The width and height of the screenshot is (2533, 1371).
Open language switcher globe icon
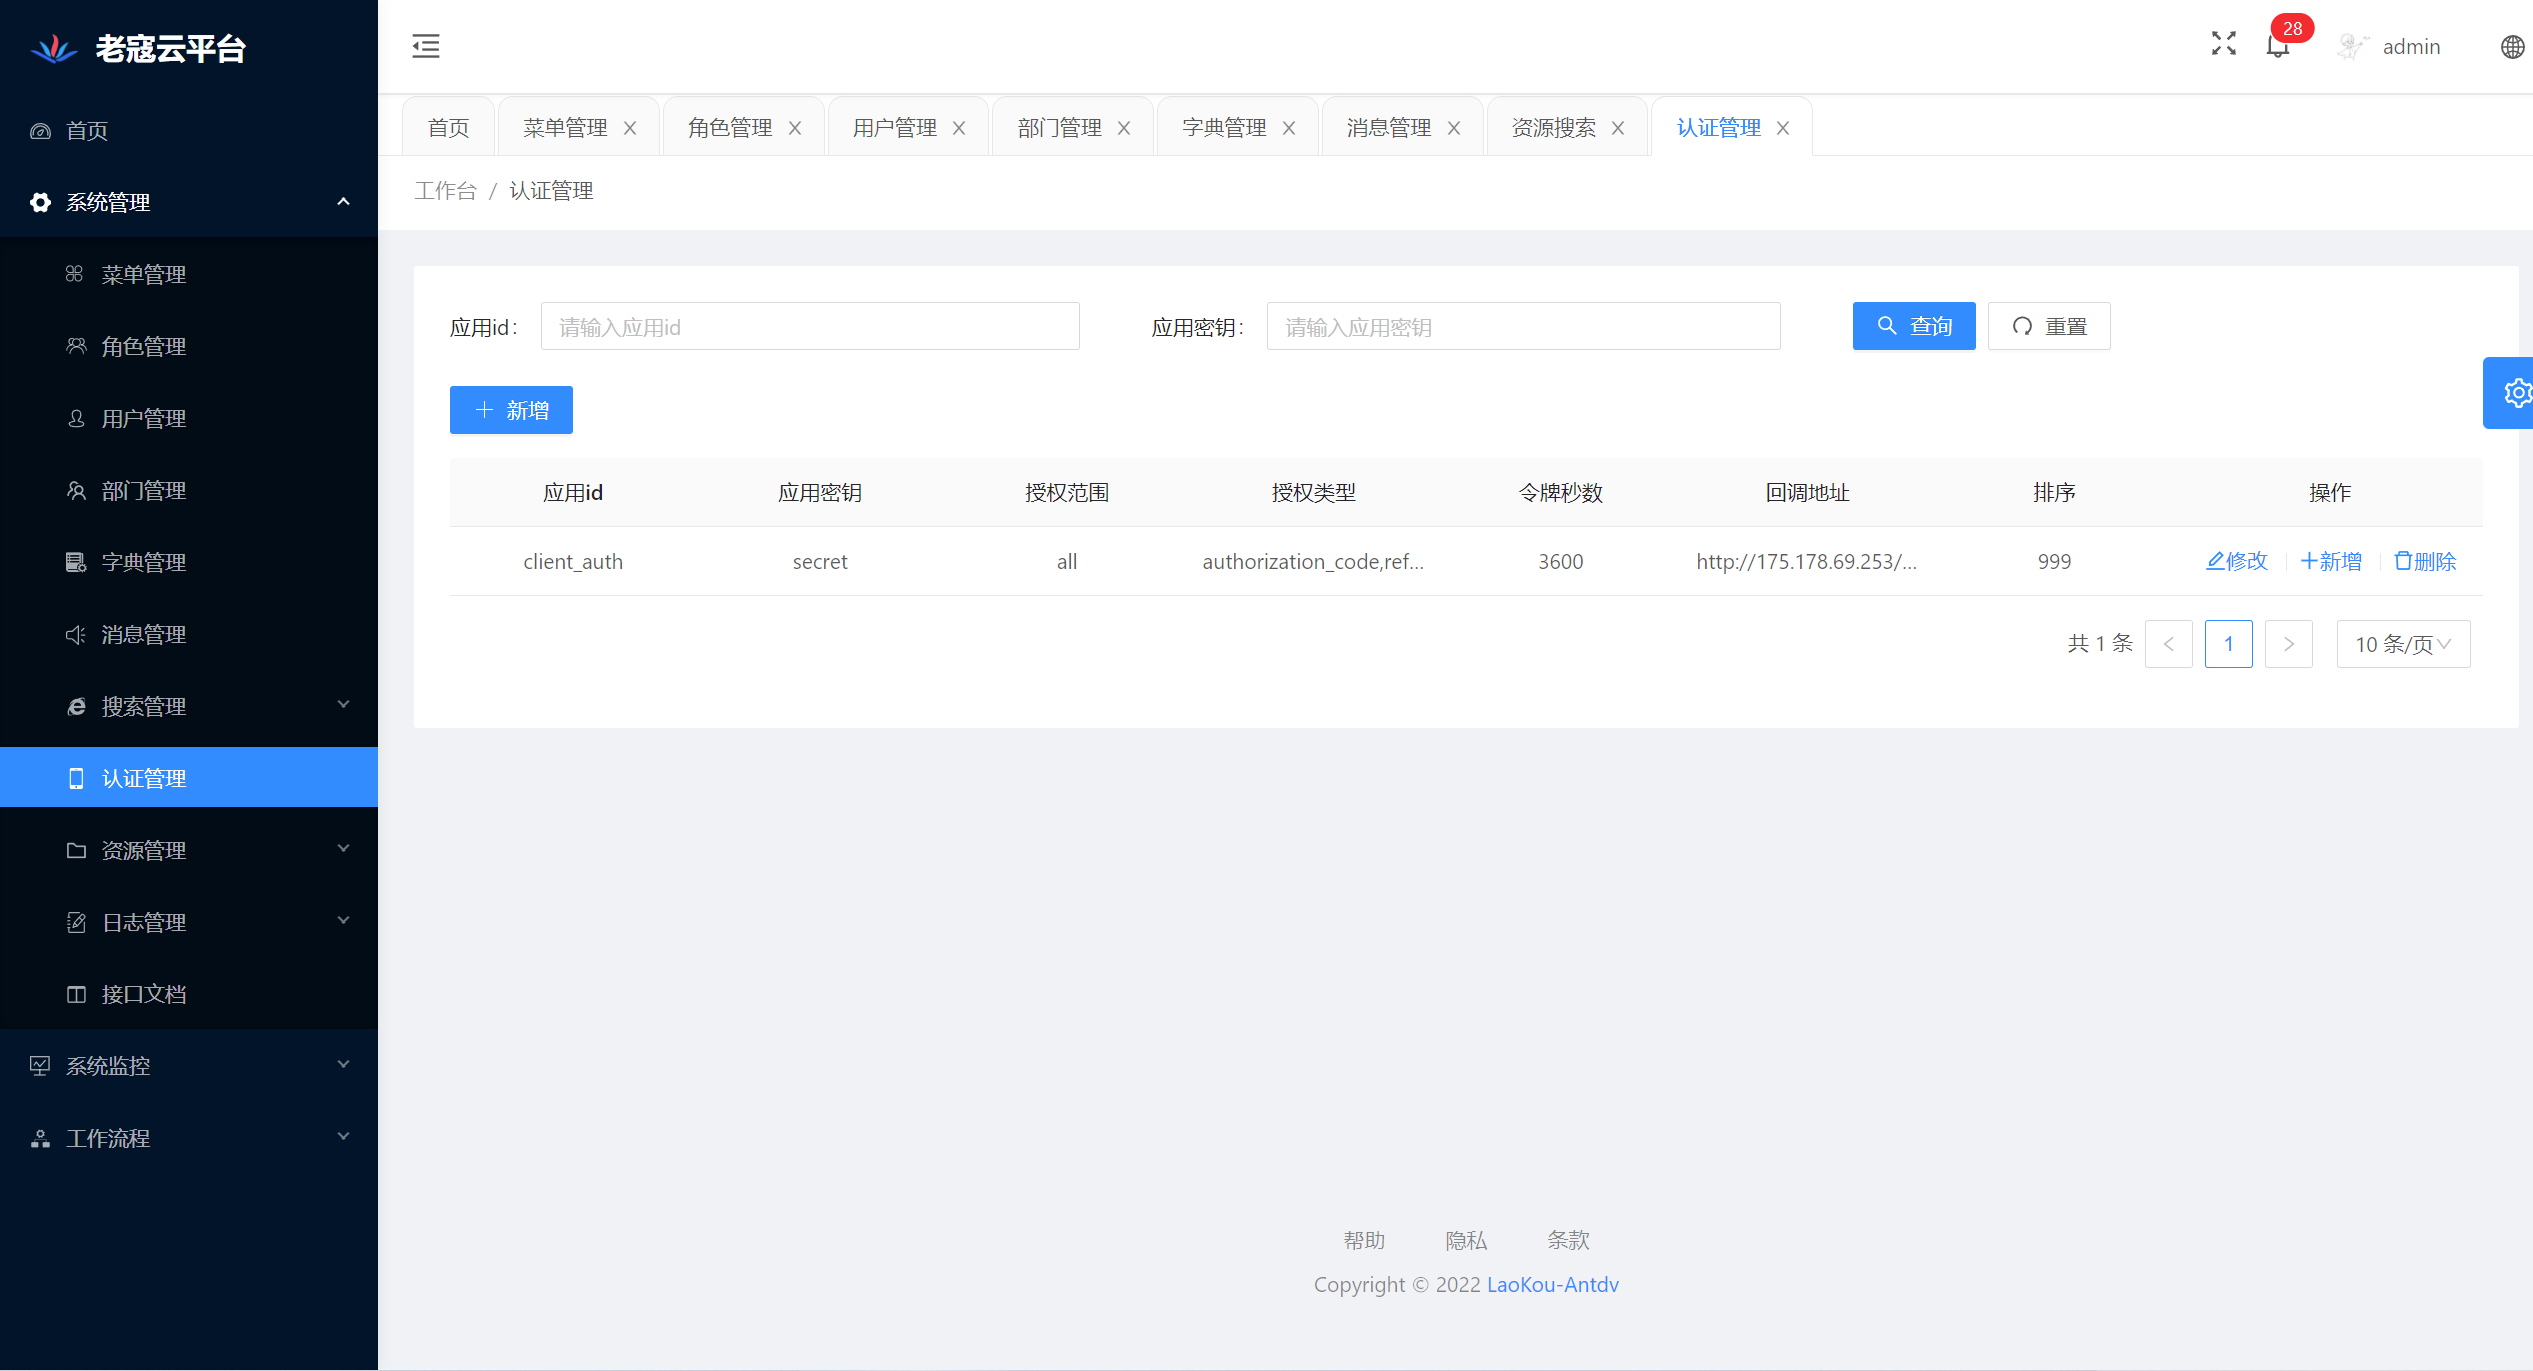[2512, 47]
